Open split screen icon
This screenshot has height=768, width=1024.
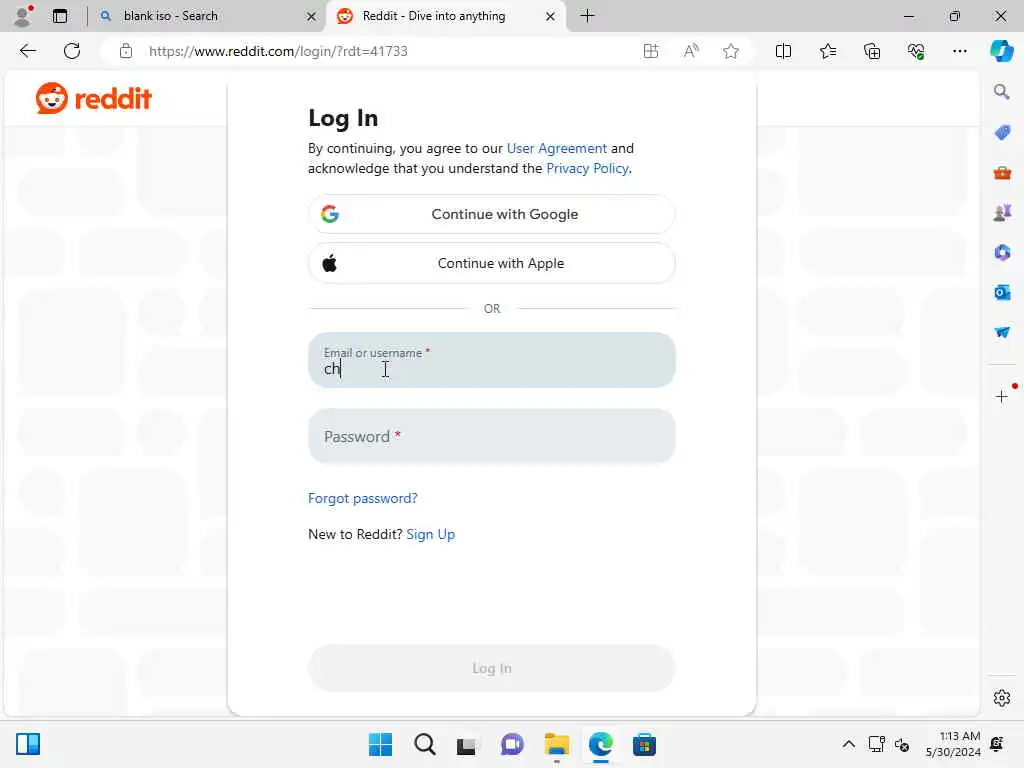pyautogui.click(x=783, y=51)
